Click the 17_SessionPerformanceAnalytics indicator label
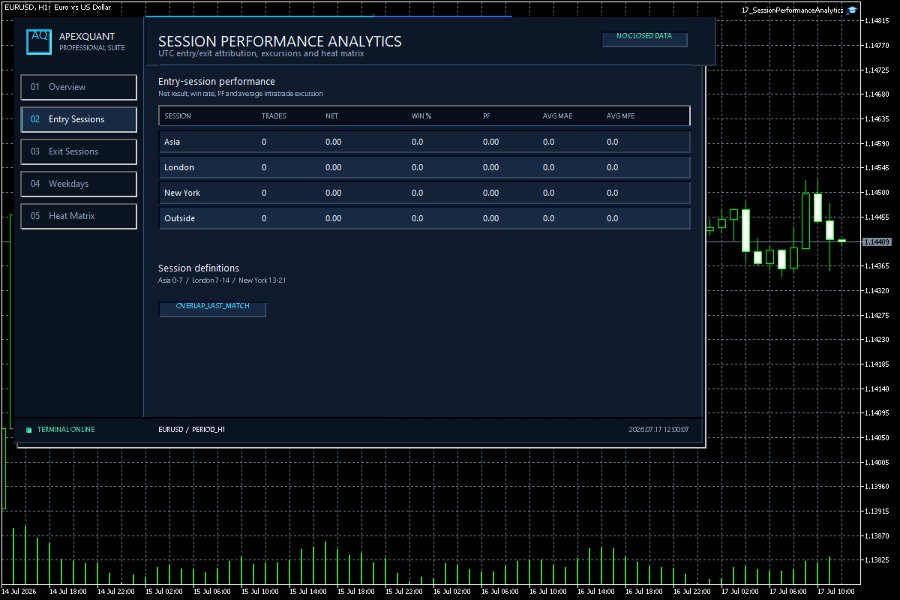 click(x=792, y=10)
